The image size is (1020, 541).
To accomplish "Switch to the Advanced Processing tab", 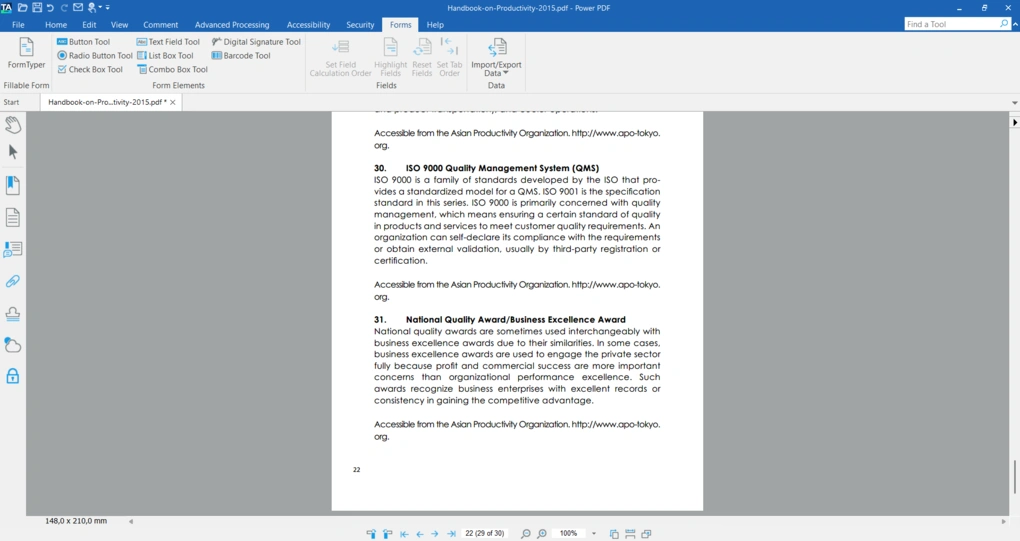I will 232,25.
